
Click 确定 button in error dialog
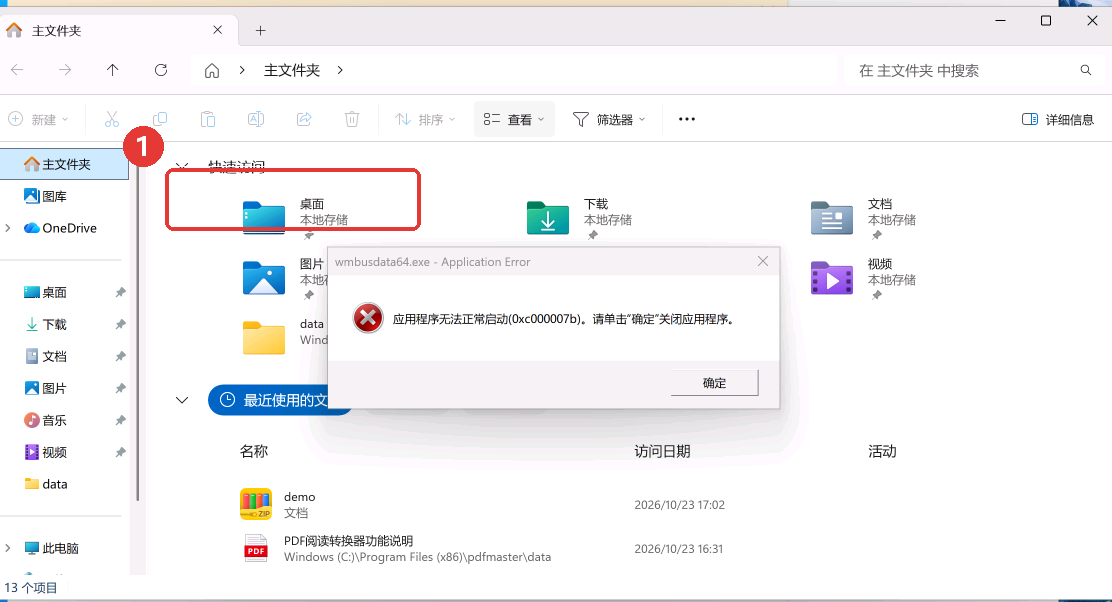pyautogui.click(x=714, y=383)
